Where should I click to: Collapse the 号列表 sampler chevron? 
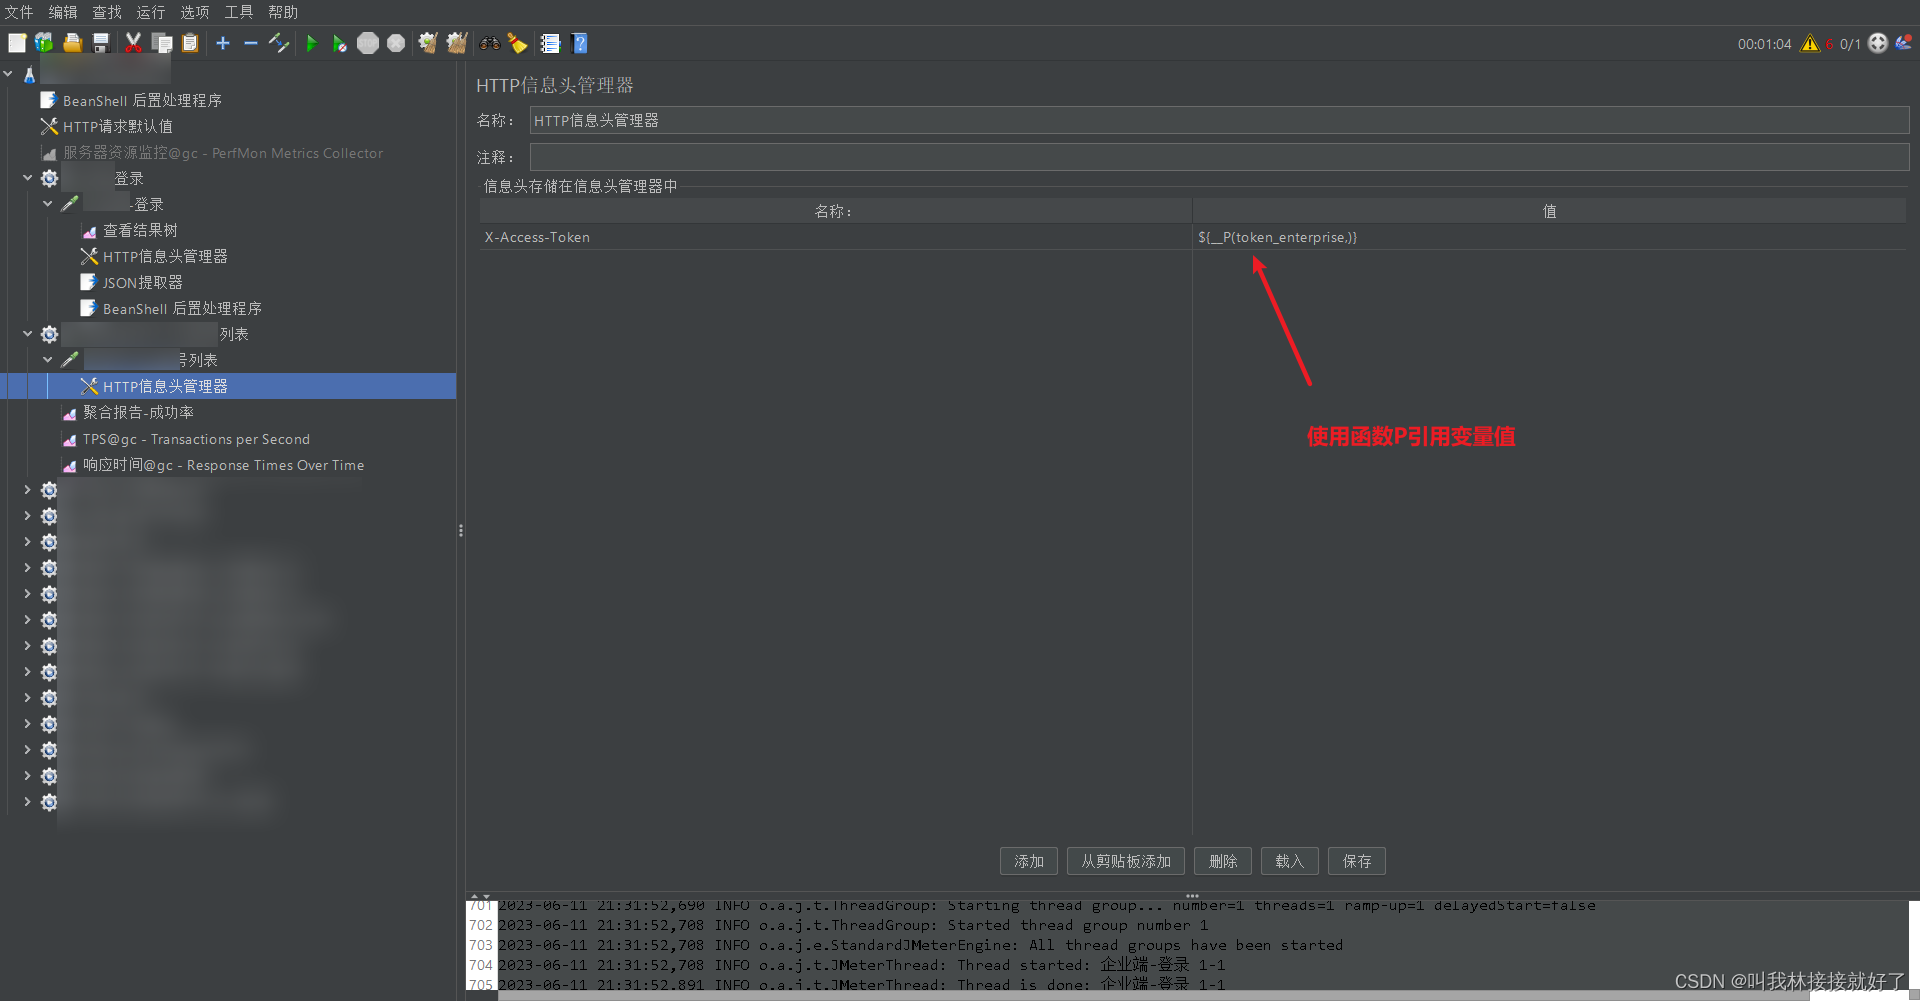[48, 360]
